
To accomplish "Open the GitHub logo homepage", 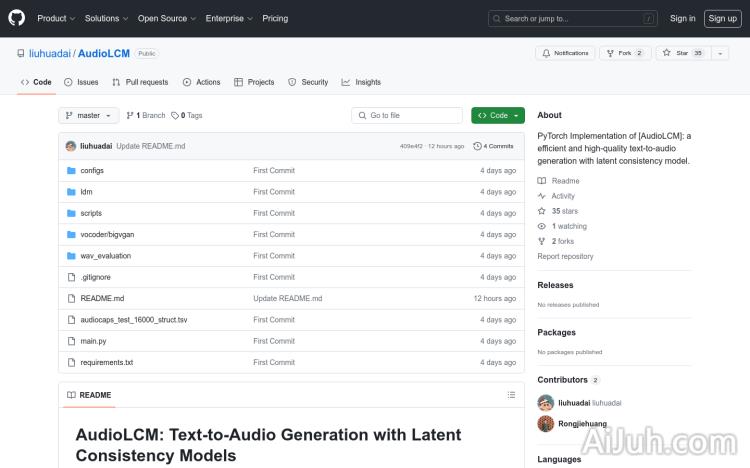I will pos(16,18).
